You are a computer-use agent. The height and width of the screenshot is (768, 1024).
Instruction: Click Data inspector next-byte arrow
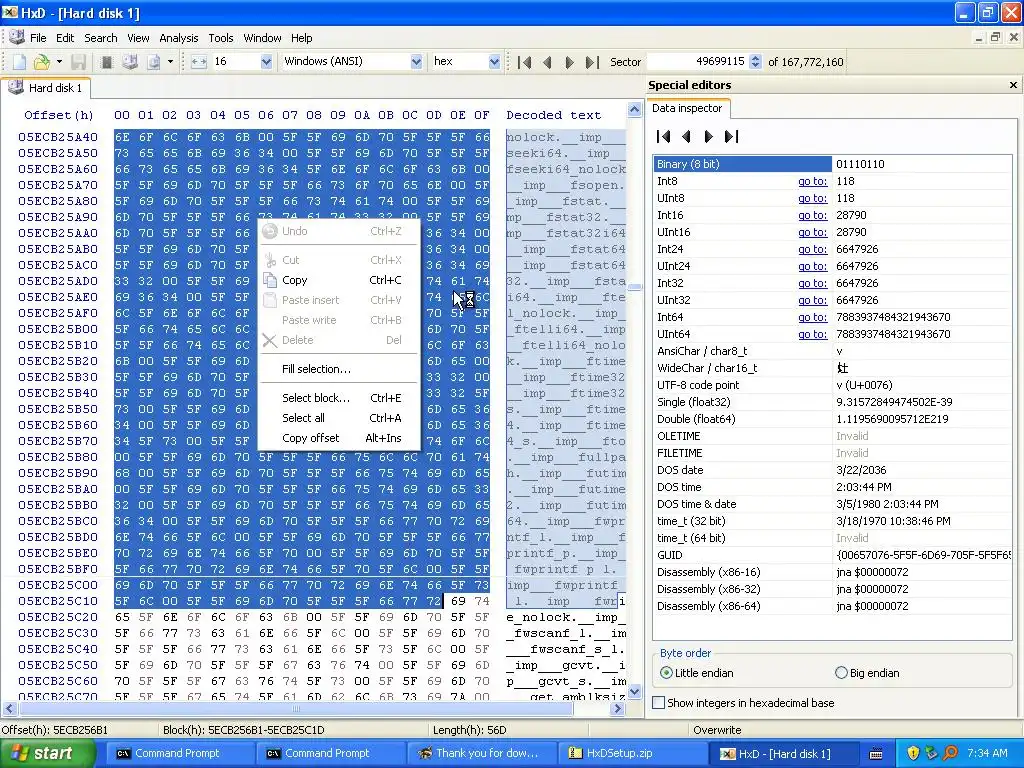pos(709,136)
